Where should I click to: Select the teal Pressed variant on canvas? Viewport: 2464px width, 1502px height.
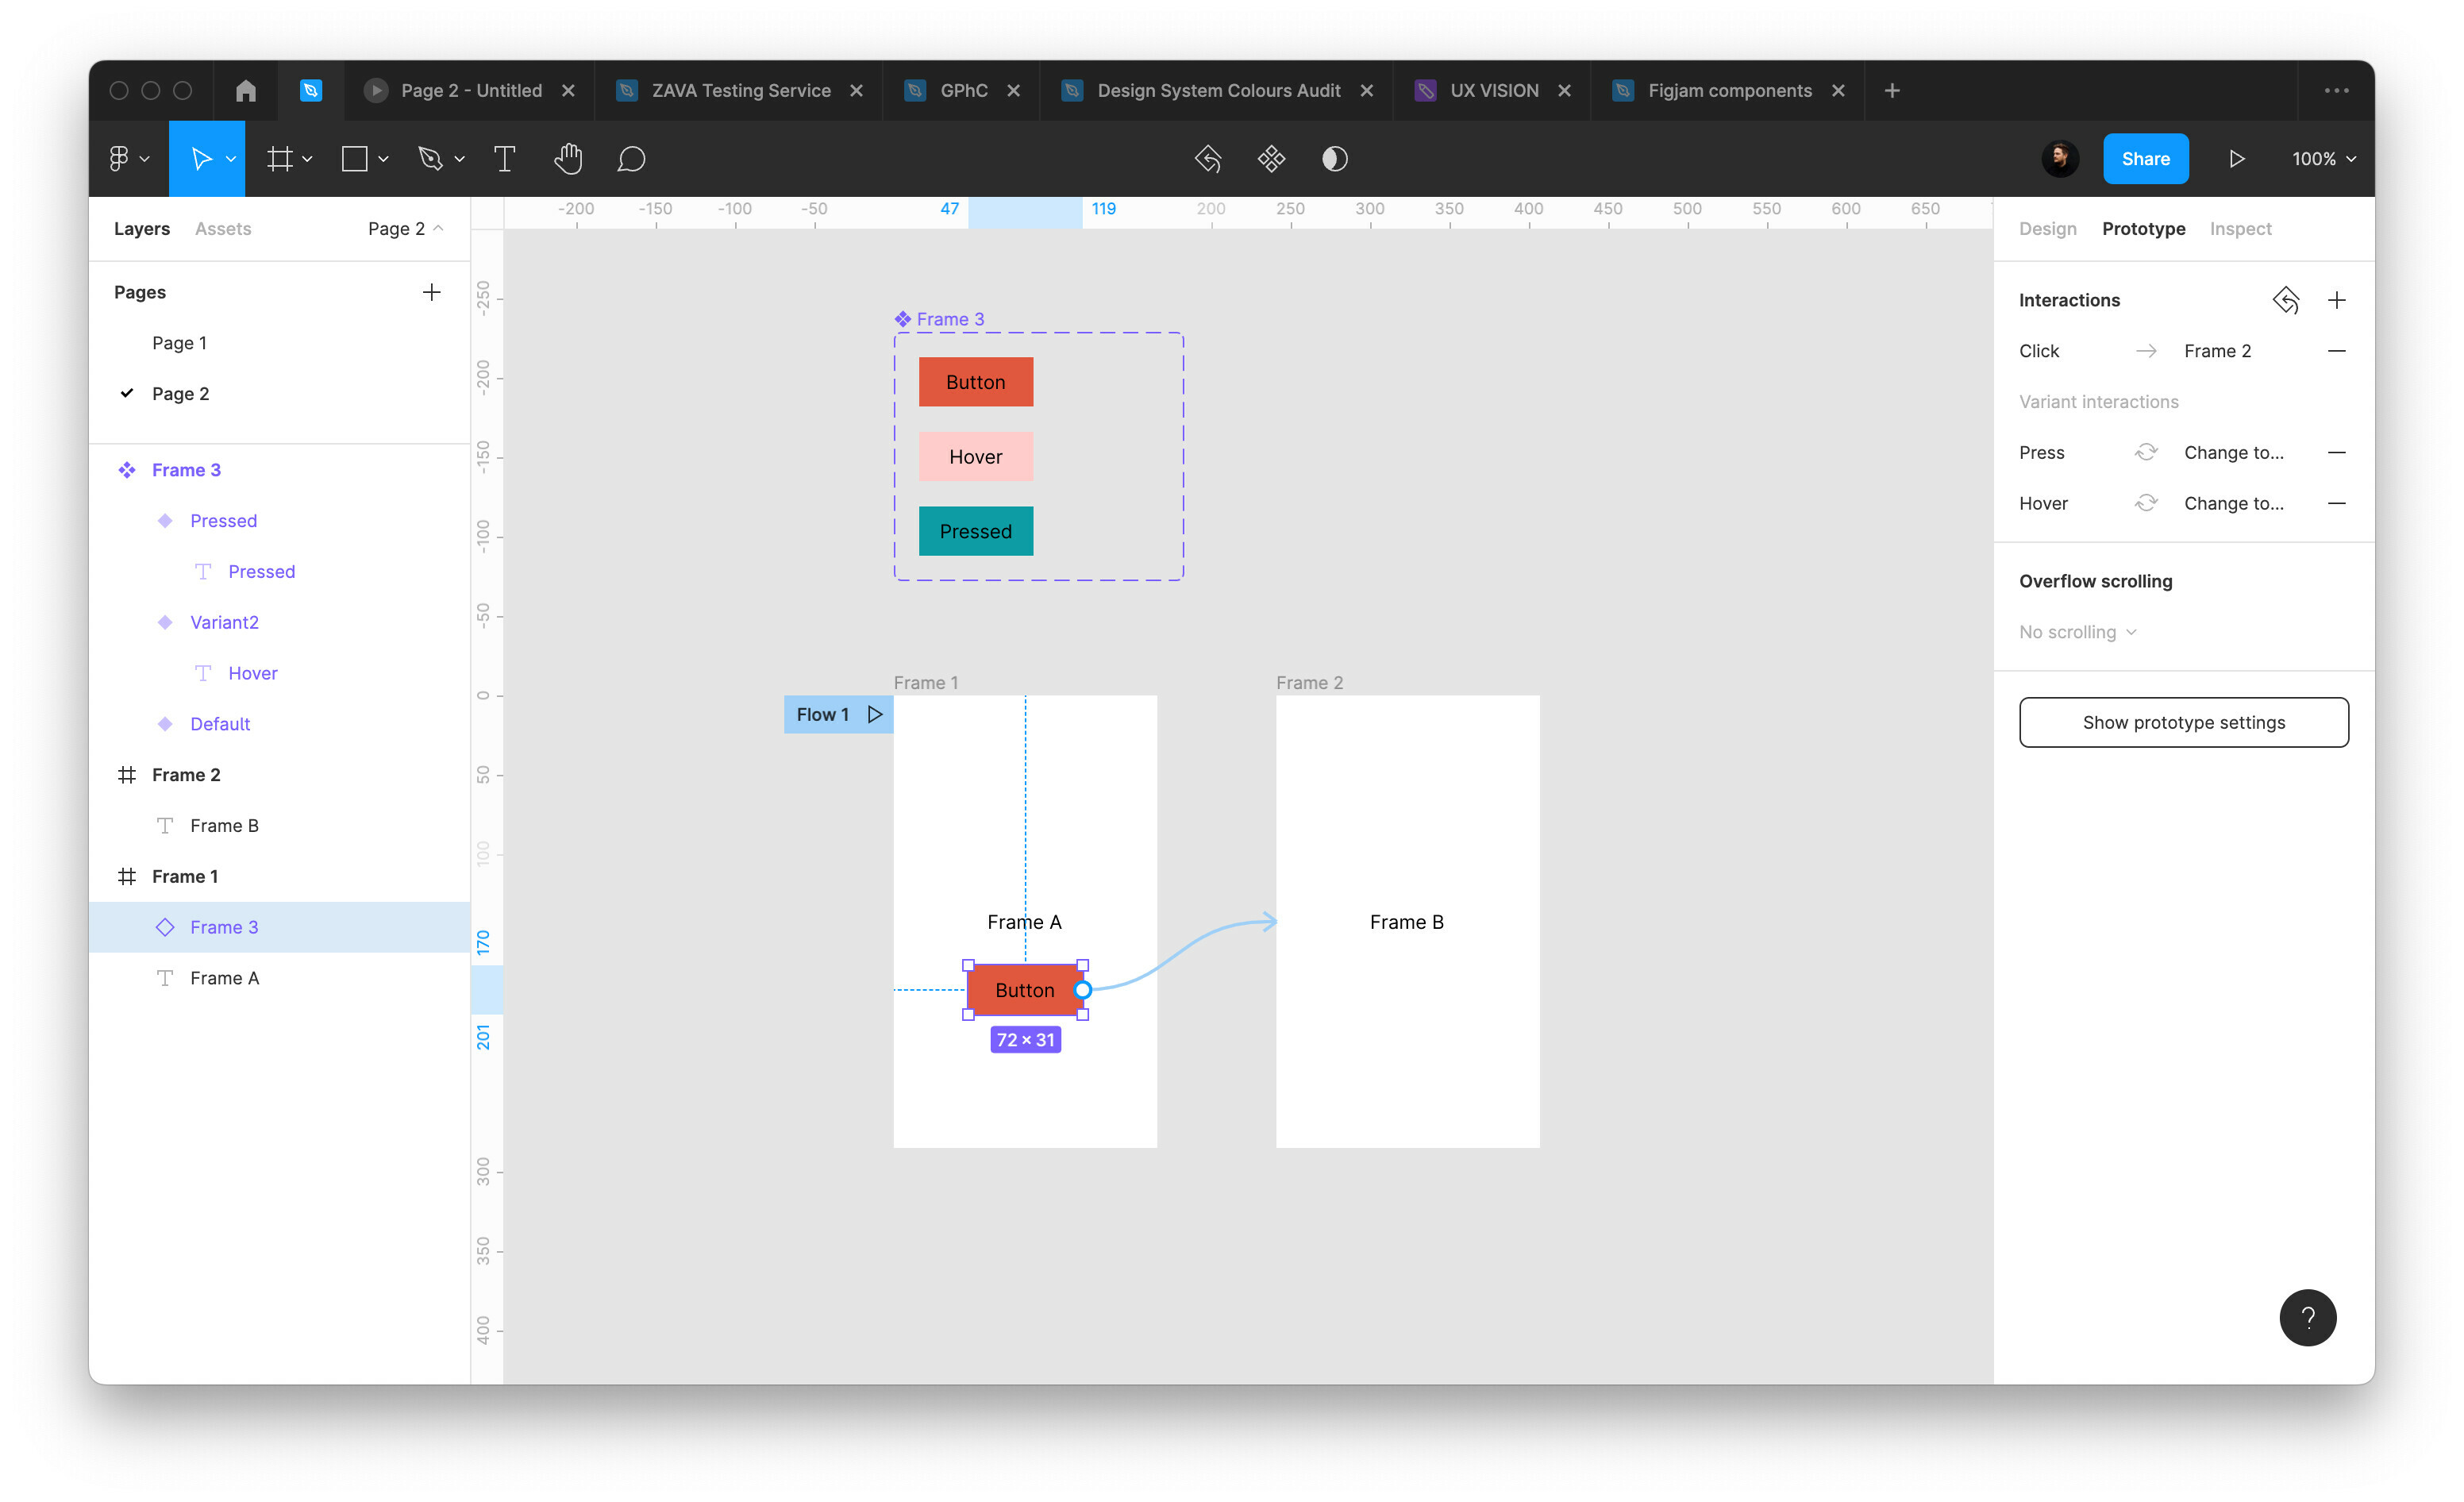(x=976, y=531)
